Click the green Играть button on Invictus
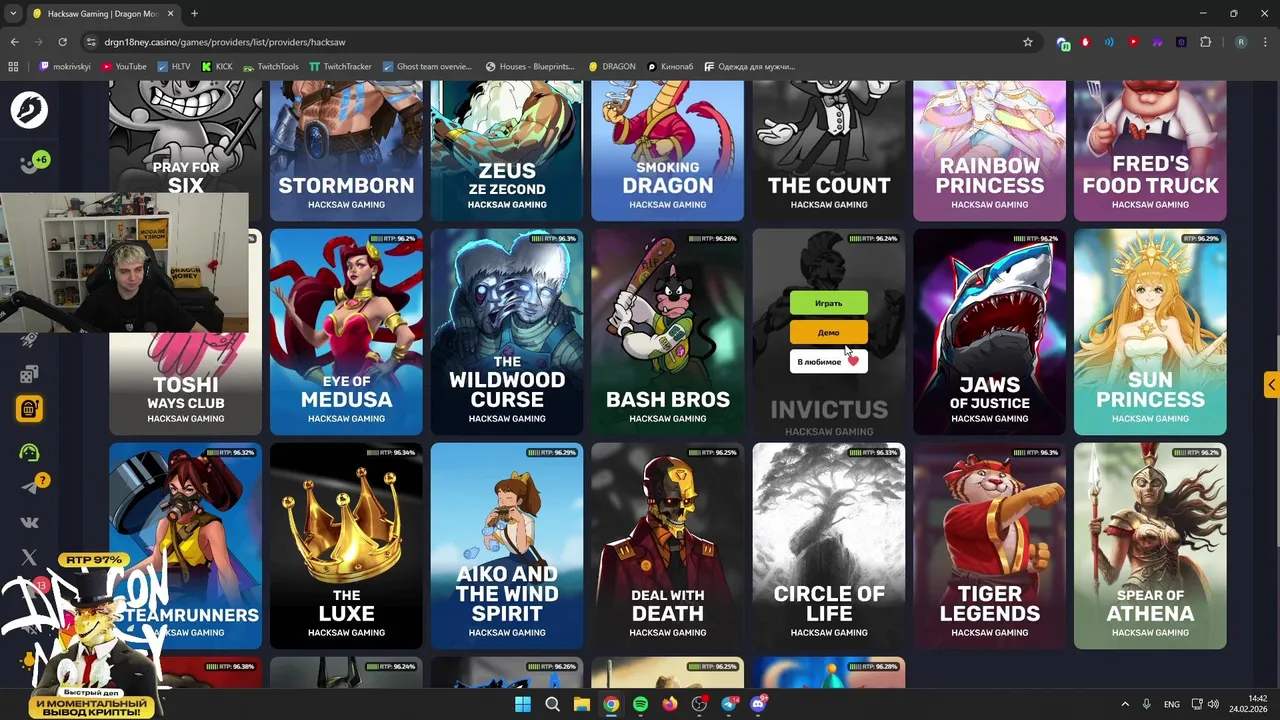The width and height of the screenshot is (1280, 720). point(828,303)
